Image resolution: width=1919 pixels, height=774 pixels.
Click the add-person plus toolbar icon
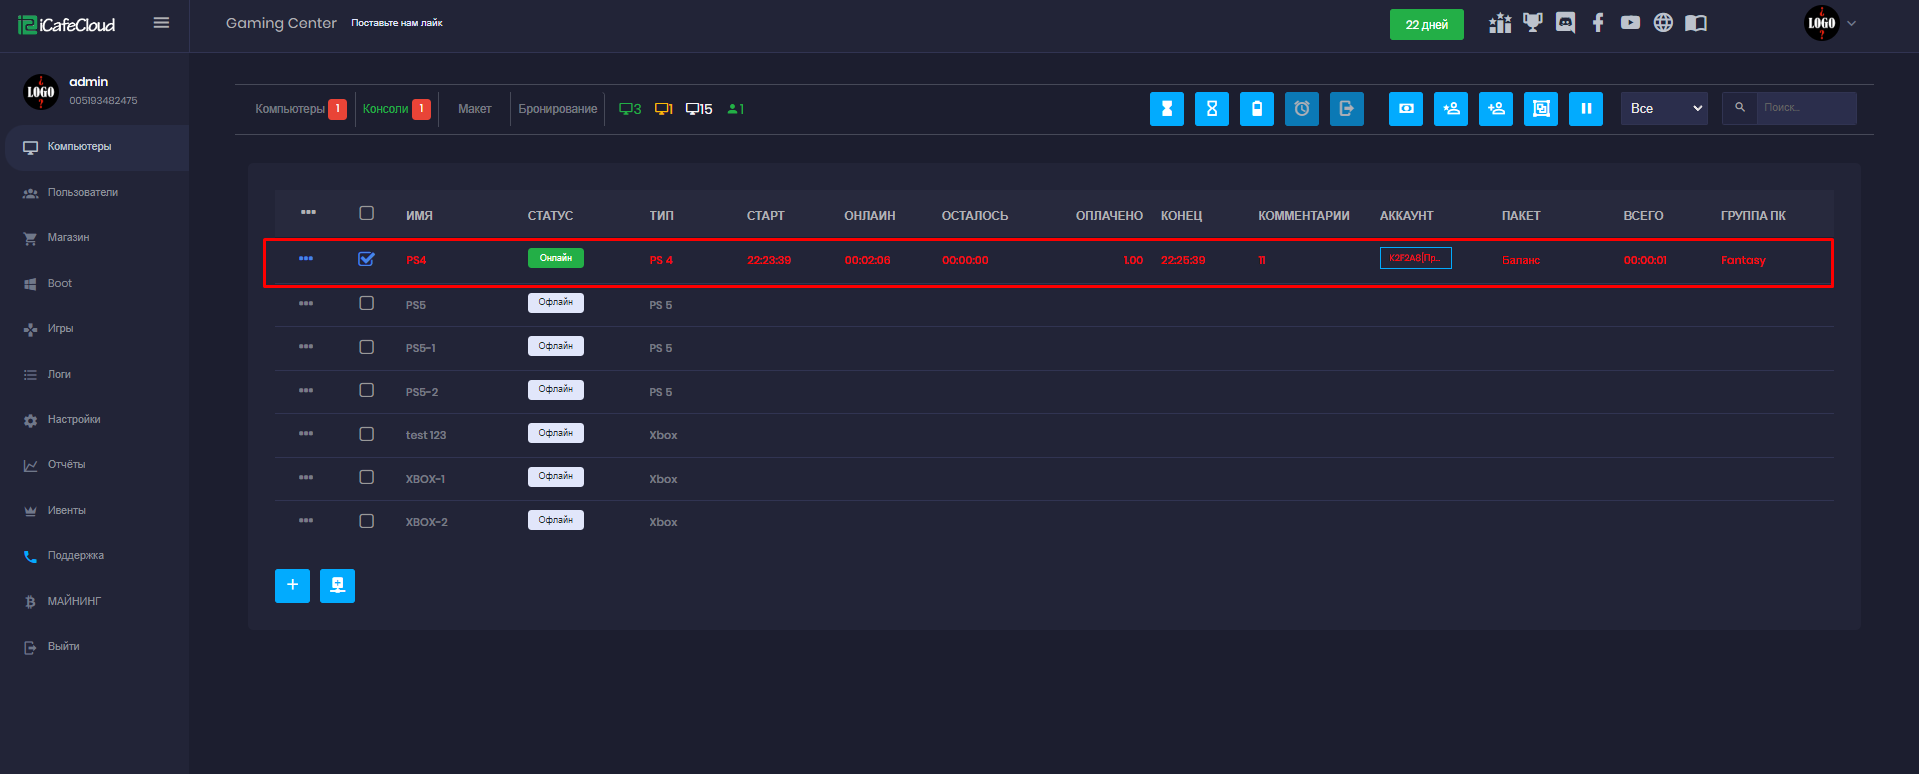(x=1495, y=108)
